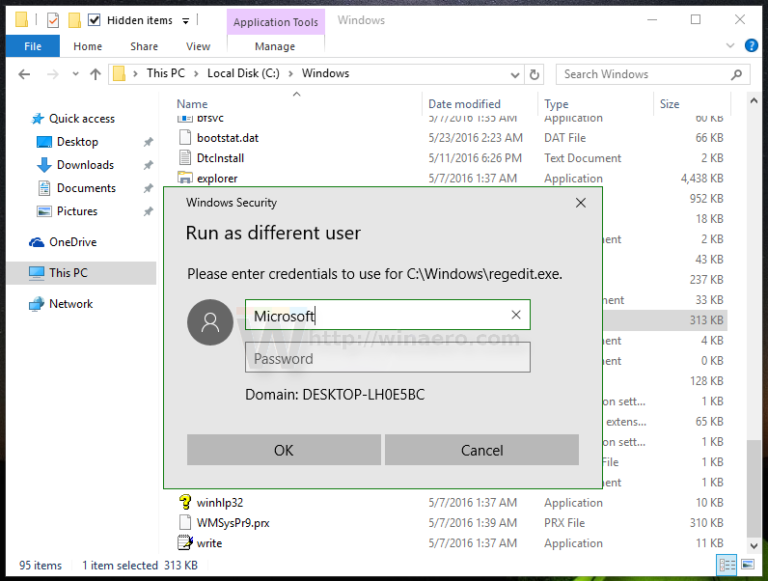This screenshot has height=581, width=768.
Task: Open Customize Quick Access Toolbar dropdown
Action: [x=187, y=20]
